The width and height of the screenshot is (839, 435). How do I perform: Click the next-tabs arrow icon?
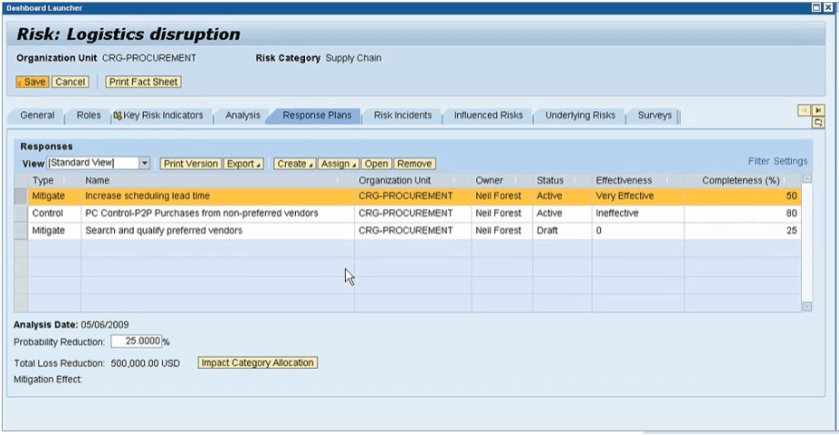click(818, 110)
